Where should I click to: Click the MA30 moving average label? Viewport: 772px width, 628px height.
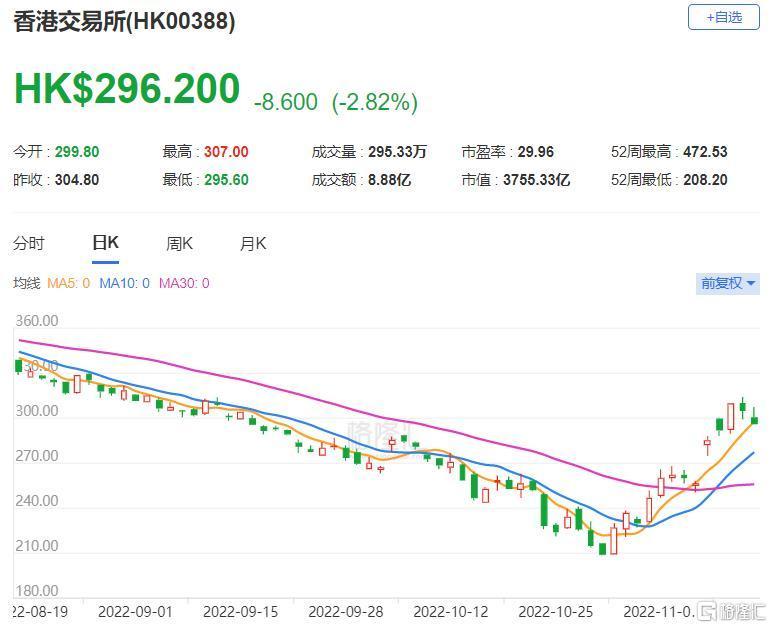click(x=184, y=283)
